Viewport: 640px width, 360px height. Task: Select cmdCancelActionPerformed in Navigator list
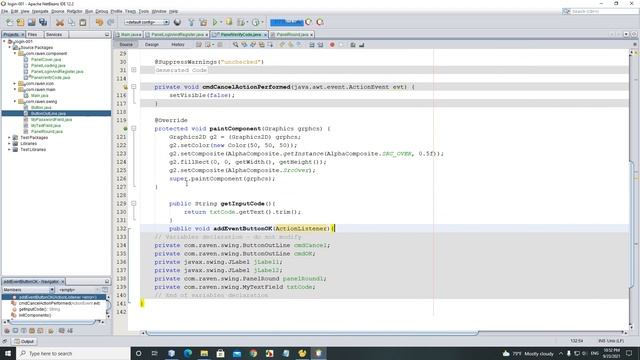tap(59, 303)
